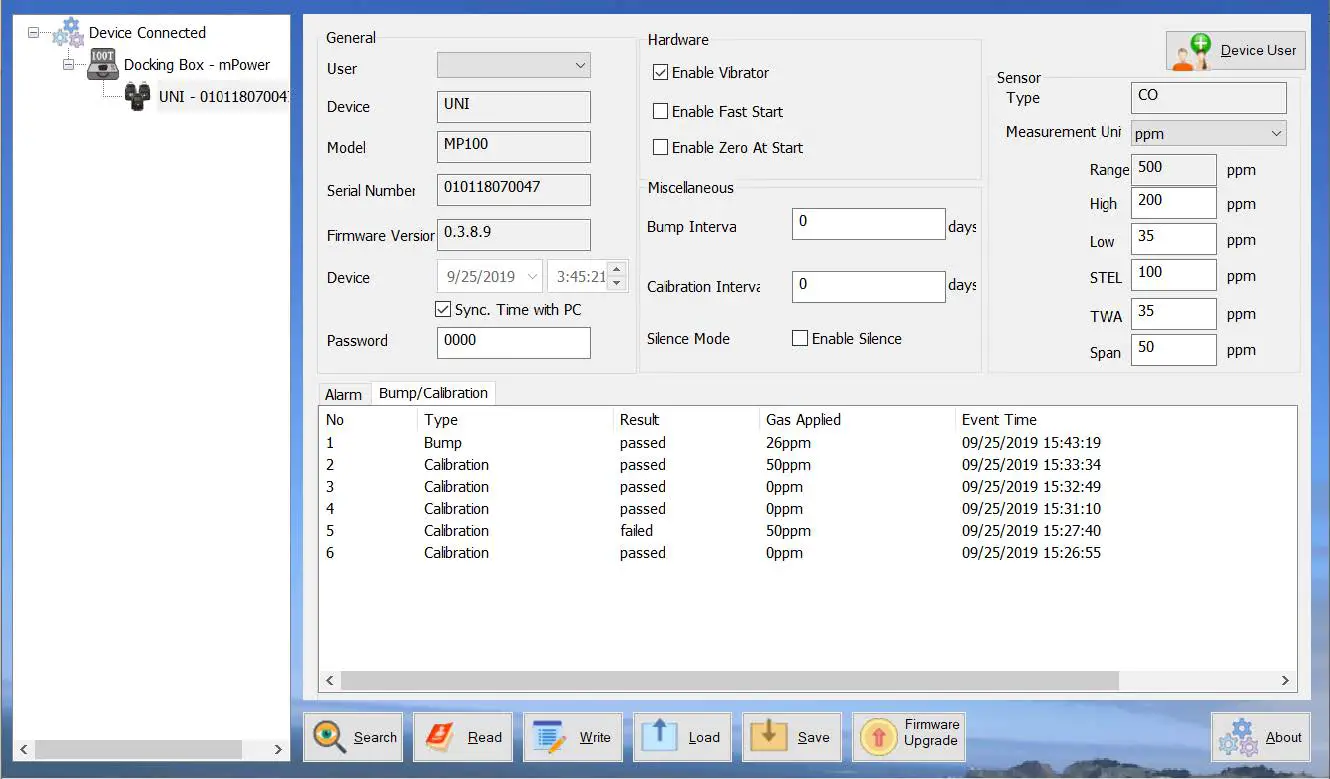Click the horizontal scrollbar in event log
Viewport: 1330px width, 779px height.
[728, 680]
